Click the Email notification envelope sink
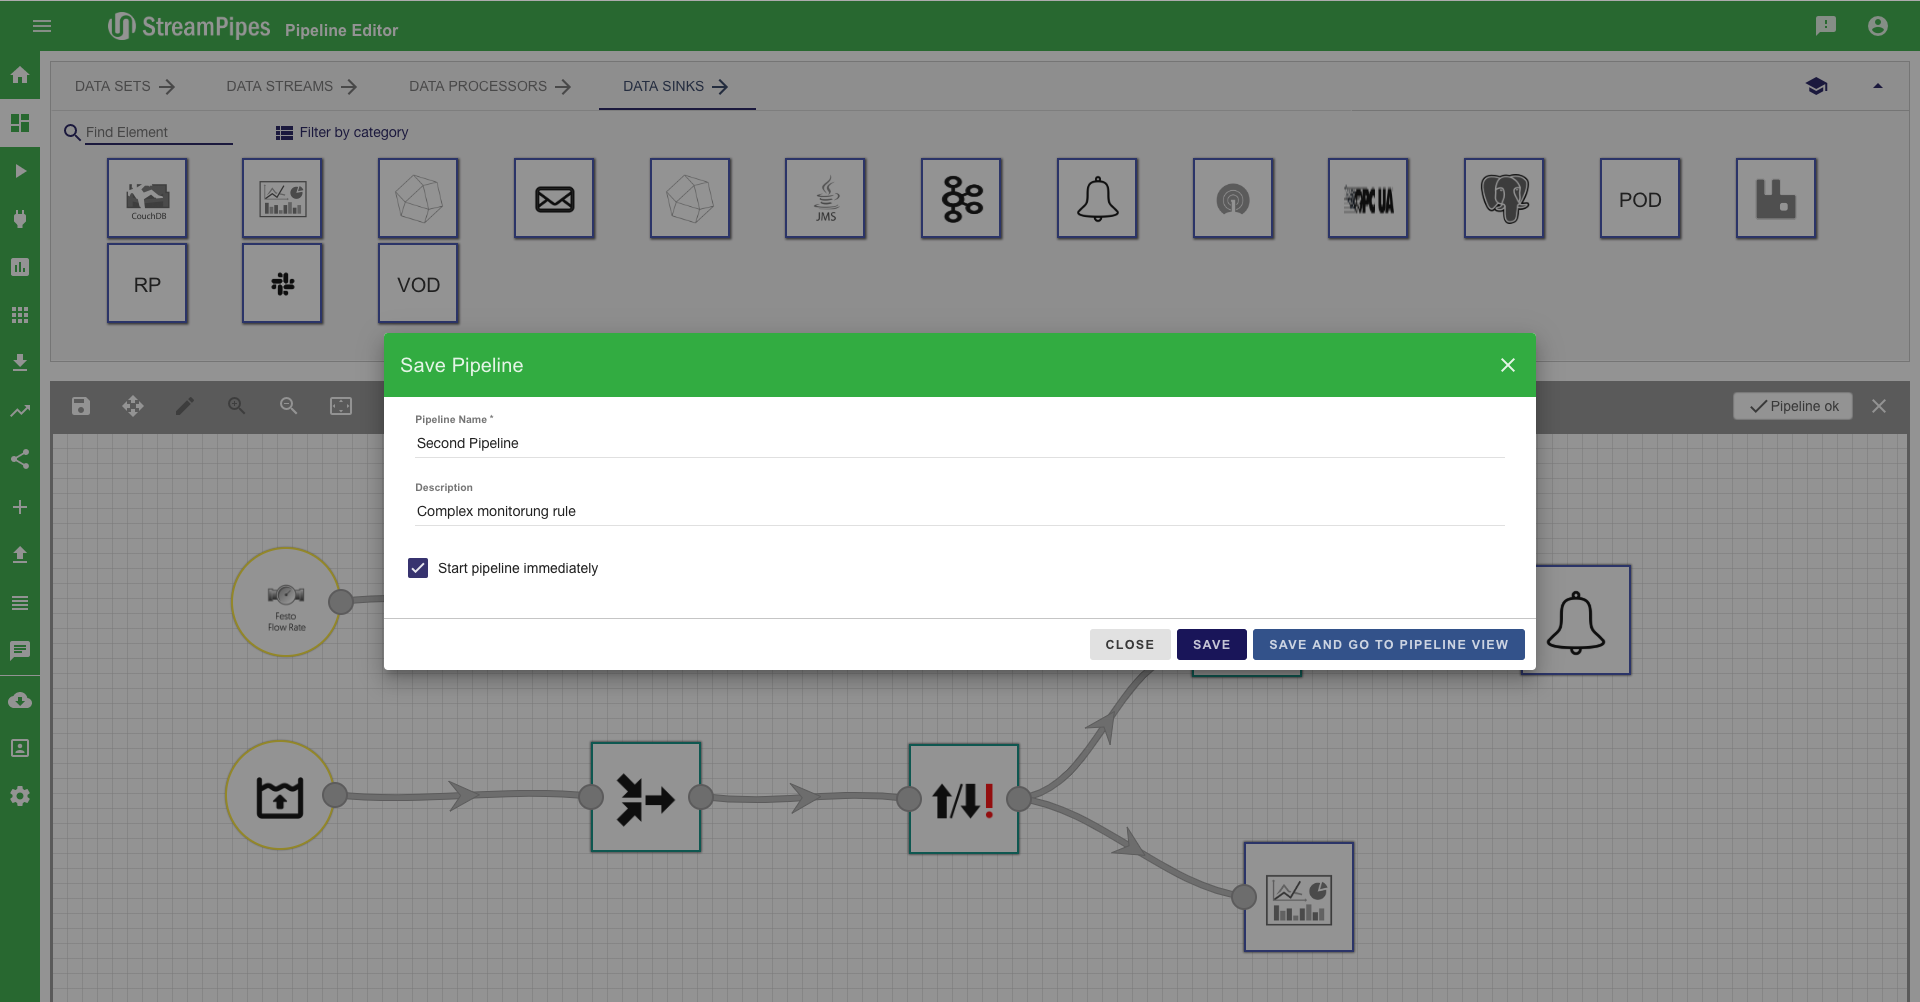Screen dimensions: 1920x1002 [554, 199]
